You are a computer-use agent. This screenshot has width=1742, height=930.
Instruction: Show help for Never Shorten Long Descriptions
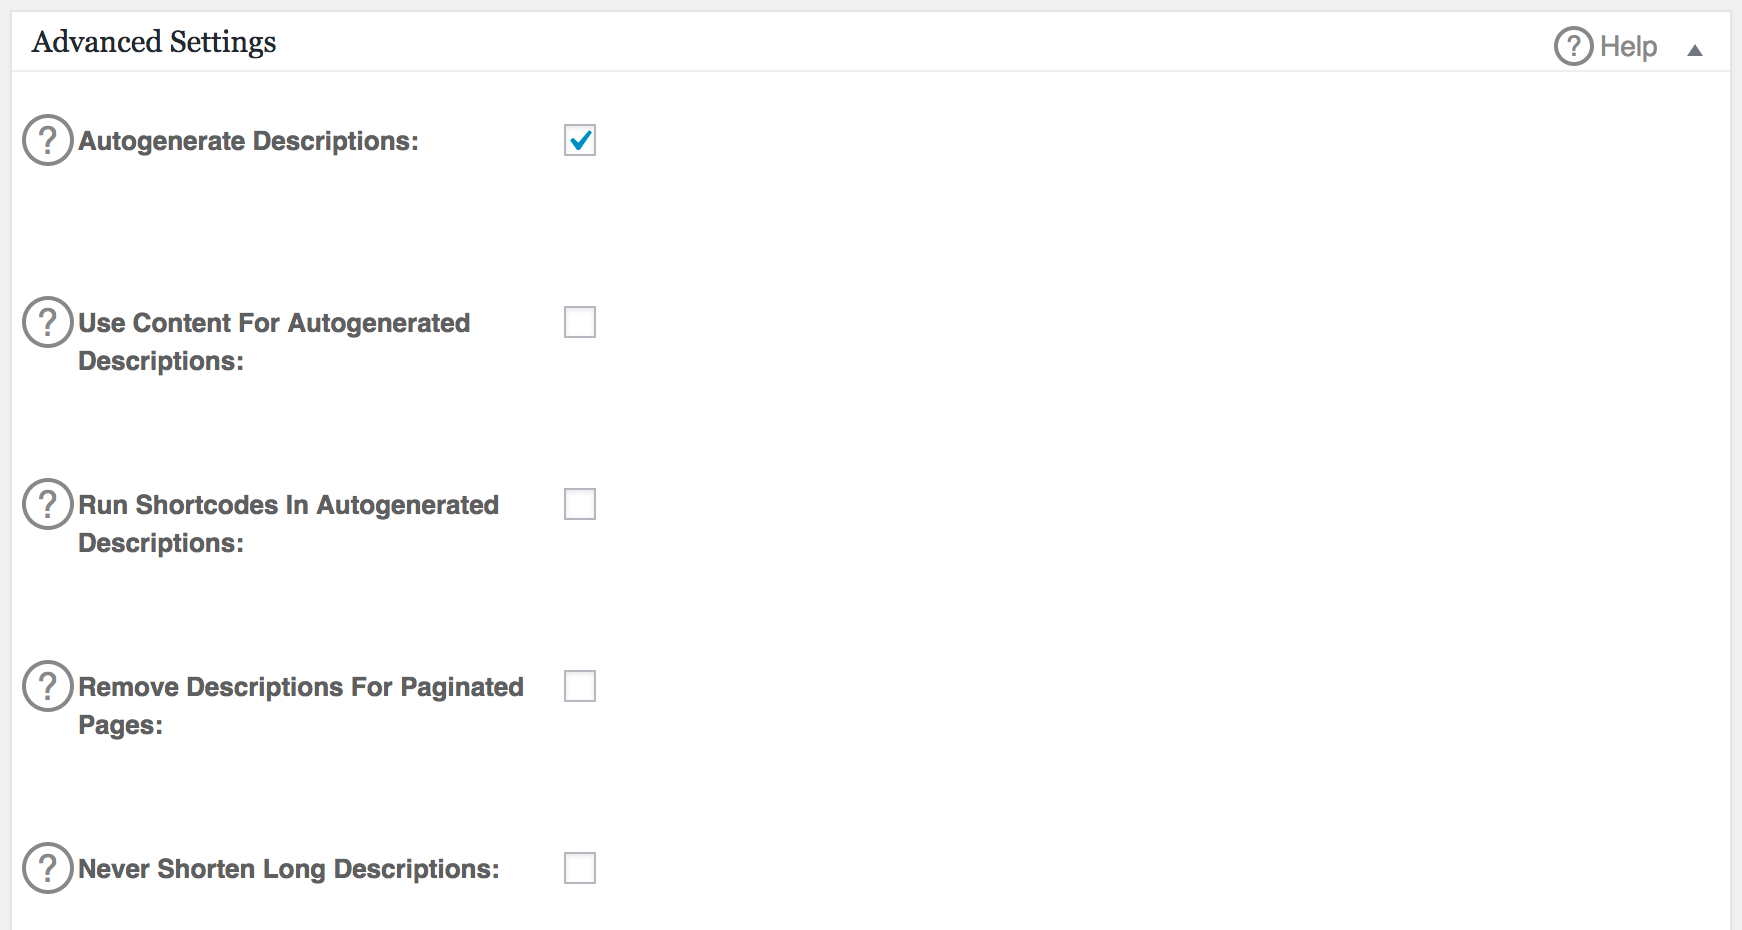click(x=48, y=868)
